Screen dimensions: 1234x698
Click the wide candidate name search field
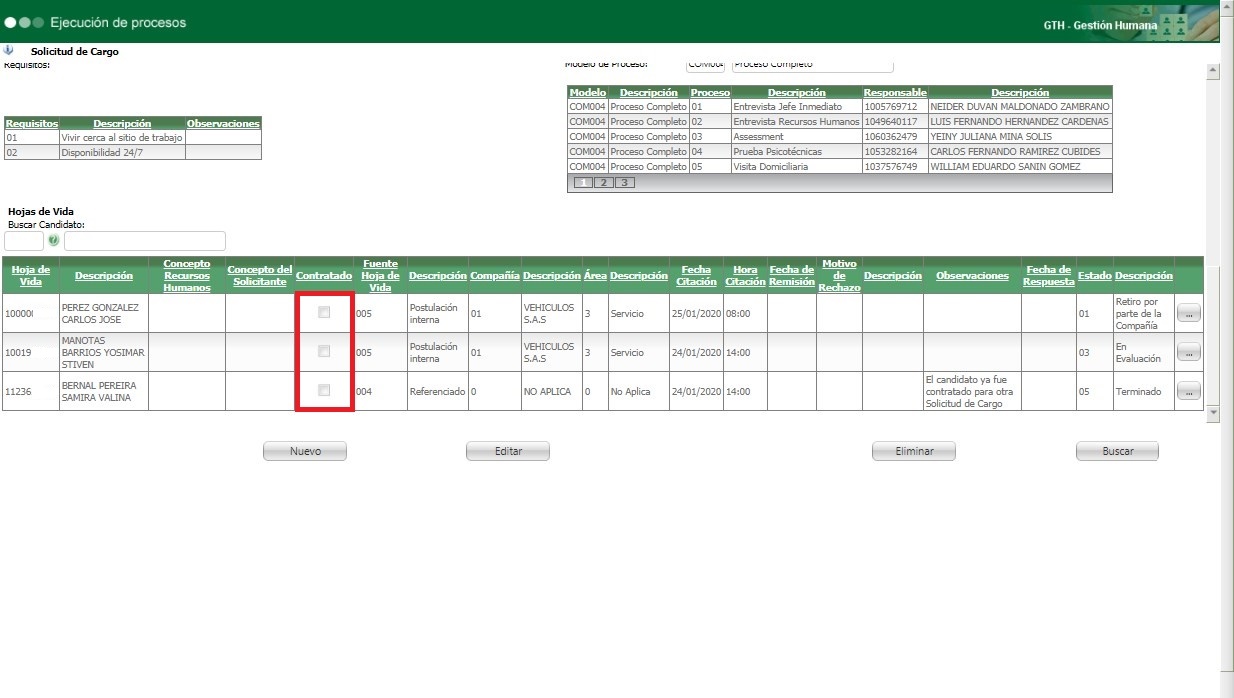145,241
